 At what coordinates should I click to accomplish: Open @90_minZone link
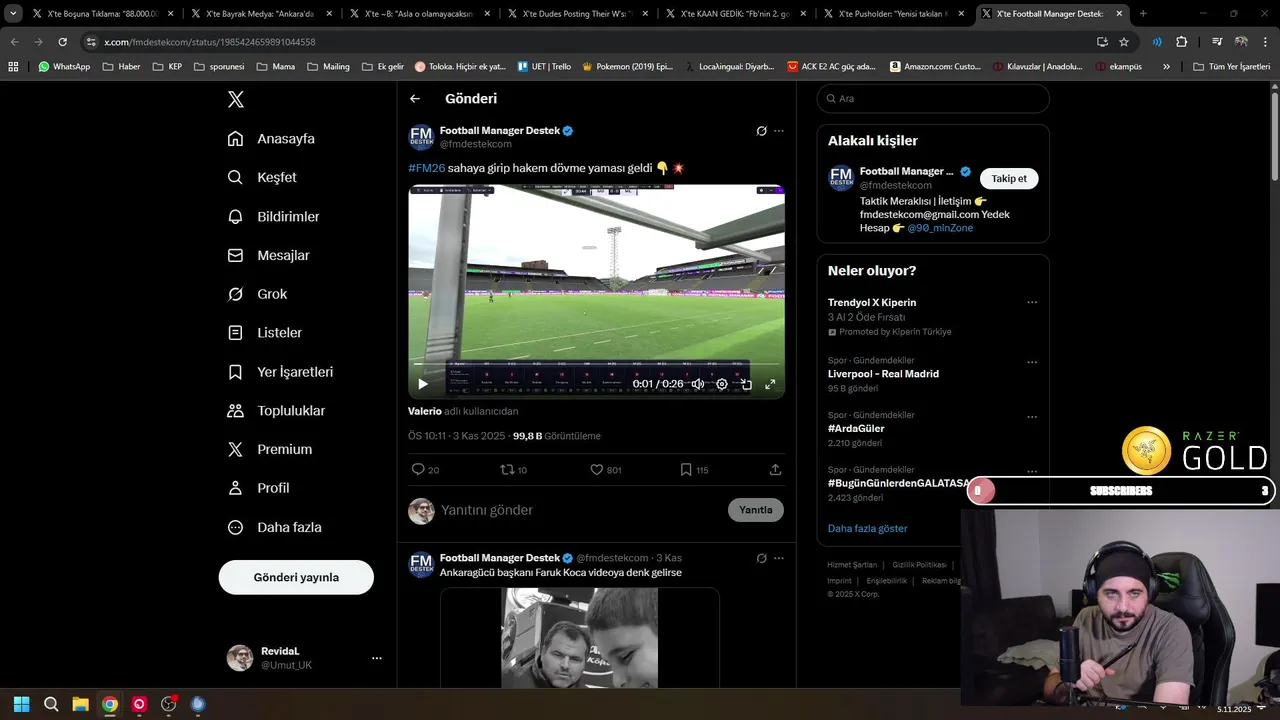[940, 228]
